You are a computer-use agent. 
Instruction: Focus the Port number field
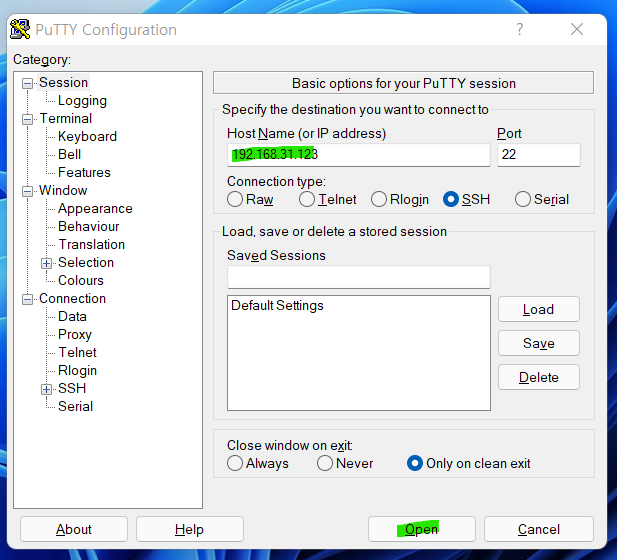[539, 155]
